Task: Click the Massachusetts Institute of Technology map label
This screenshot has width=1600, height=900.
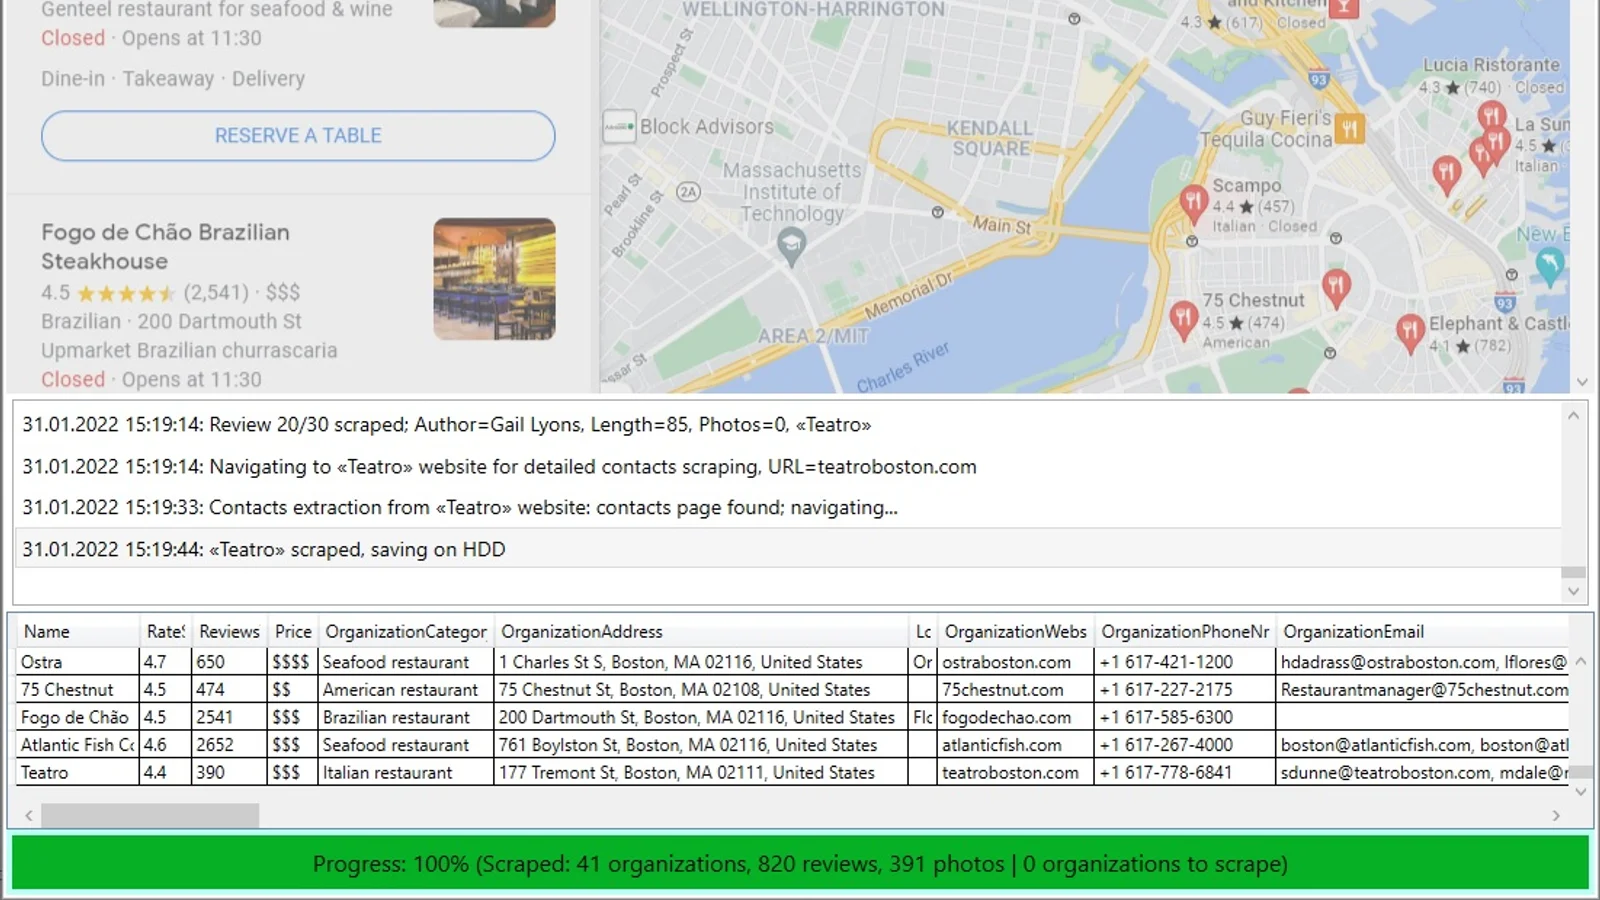Action: (791, 192)
